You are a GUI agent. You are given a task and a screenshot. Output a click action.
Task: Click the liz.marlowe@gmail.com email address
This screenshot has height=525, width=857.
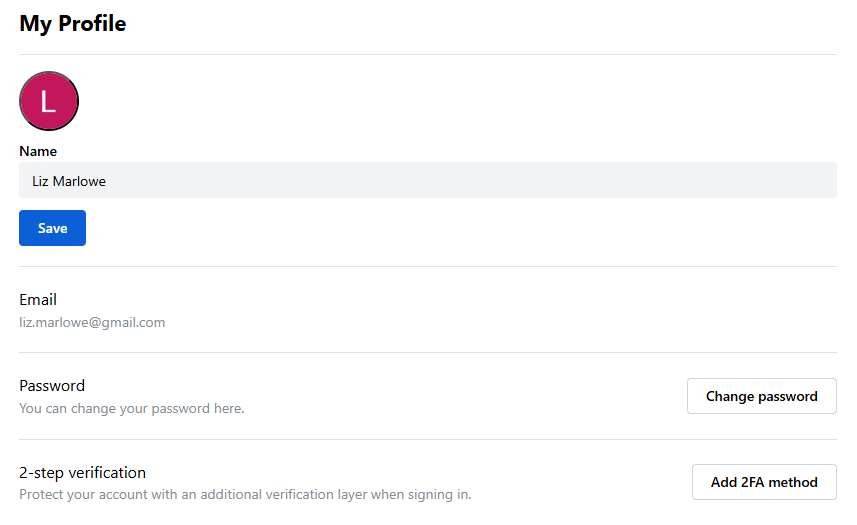(92, 322)
